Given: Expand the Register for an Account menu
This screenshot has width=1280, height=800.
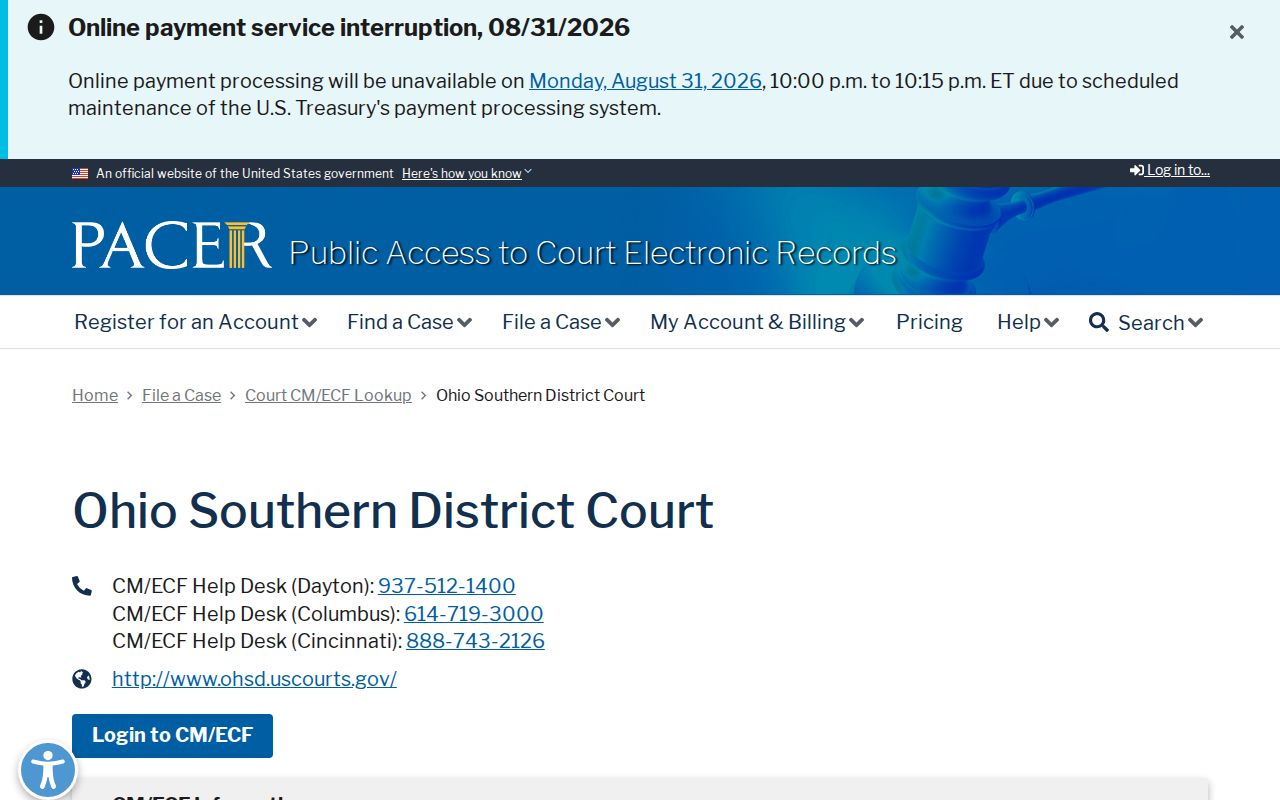Looking at the screenshot, I should (x=195, y=322).
